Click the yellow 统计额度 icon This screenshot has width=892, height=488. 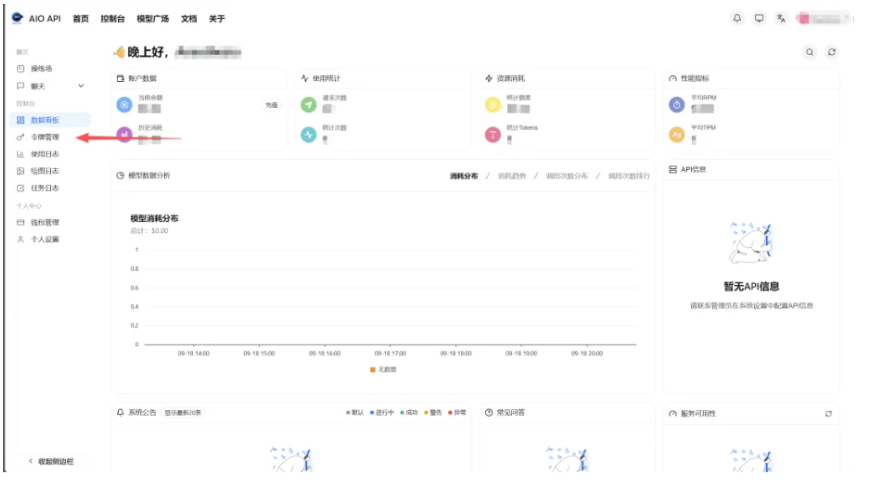click(x=493, y=105)
